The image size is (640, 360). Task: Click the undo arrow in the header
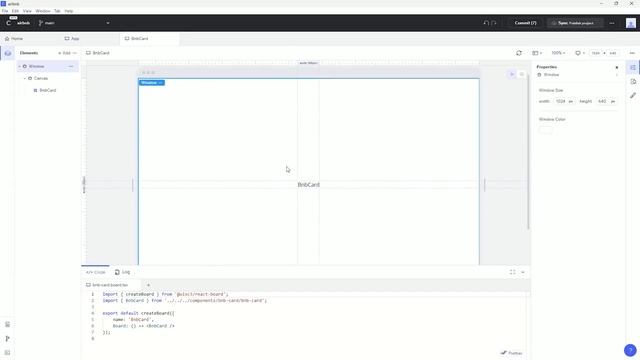tap(486, 23)
